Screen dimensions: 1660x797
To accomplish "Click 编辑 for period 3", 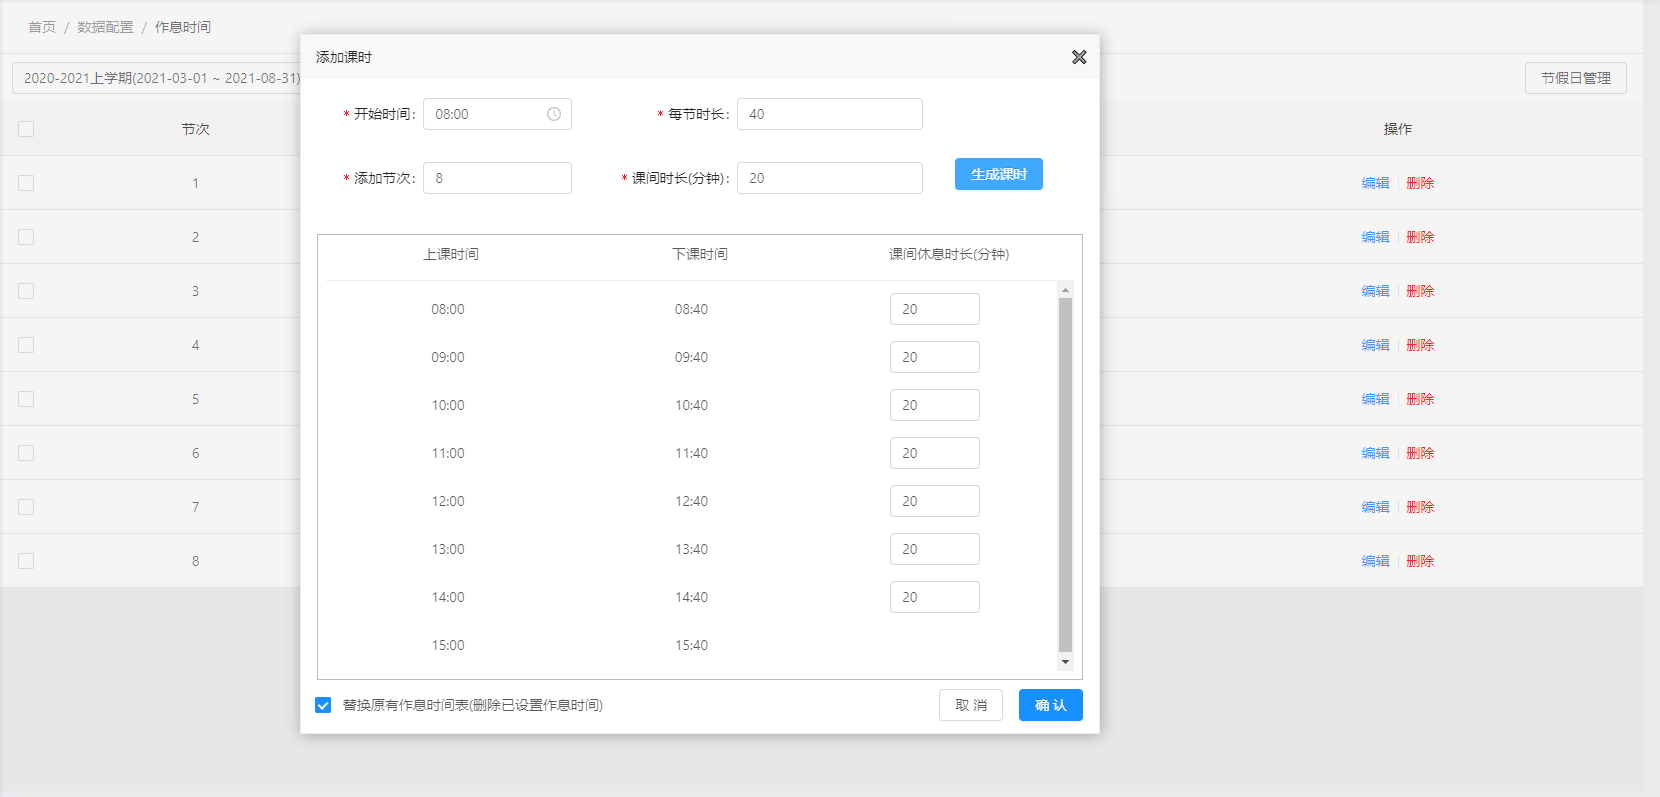I will tap(1376, 291).
